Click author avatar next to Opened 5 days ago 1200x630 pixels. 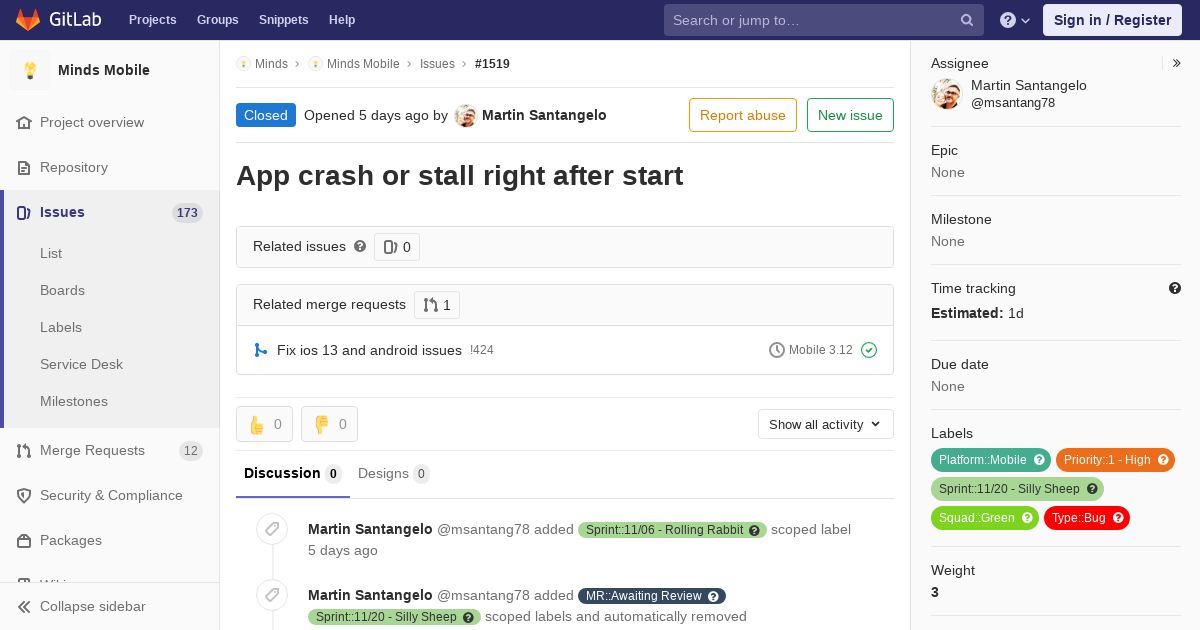point(465,115)
